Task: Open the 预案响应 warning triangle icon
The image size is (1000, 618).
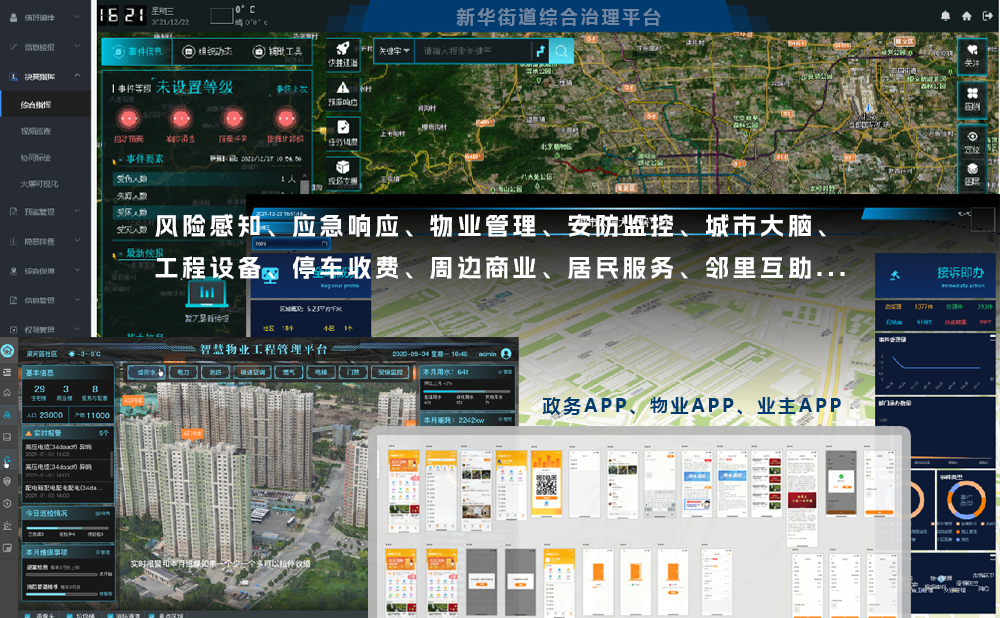Action: pyautogui.click(x=343, y=92)
